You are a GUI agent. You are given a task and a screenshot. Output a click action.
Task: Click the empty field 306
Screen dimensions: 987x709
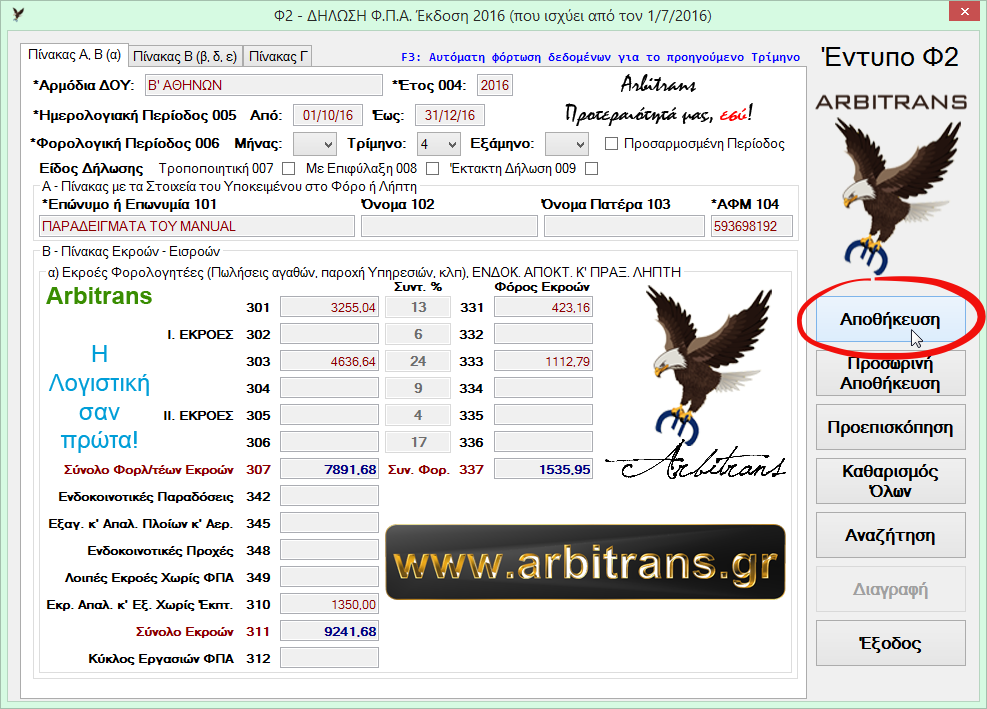tap(329, 442)
